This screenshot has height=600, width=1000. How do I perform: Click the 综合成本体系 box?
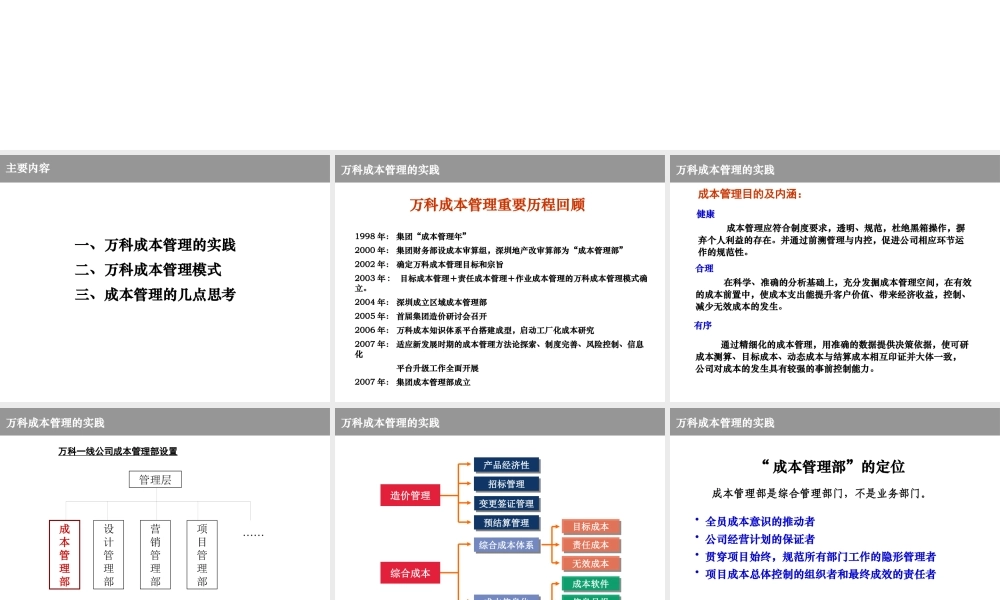506,545
